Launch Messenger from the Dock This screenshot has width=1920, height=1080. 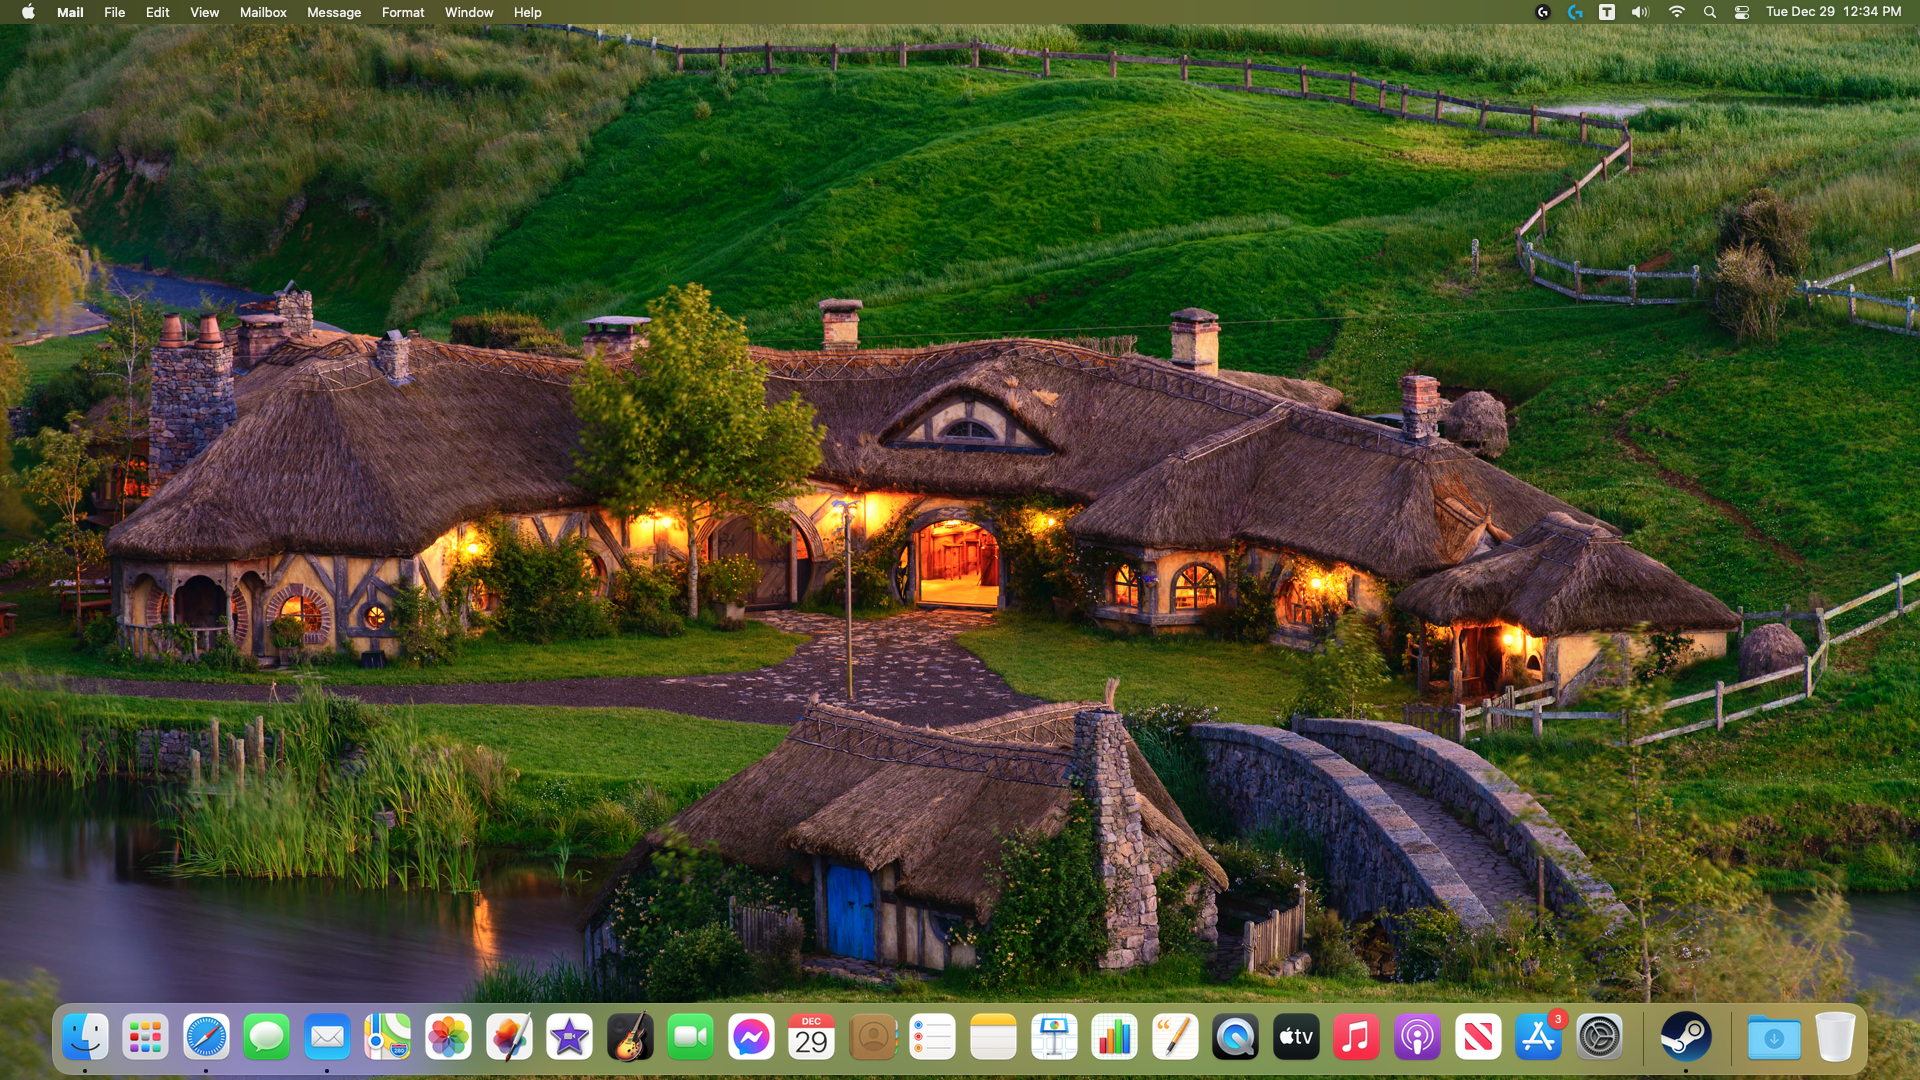751,1037
